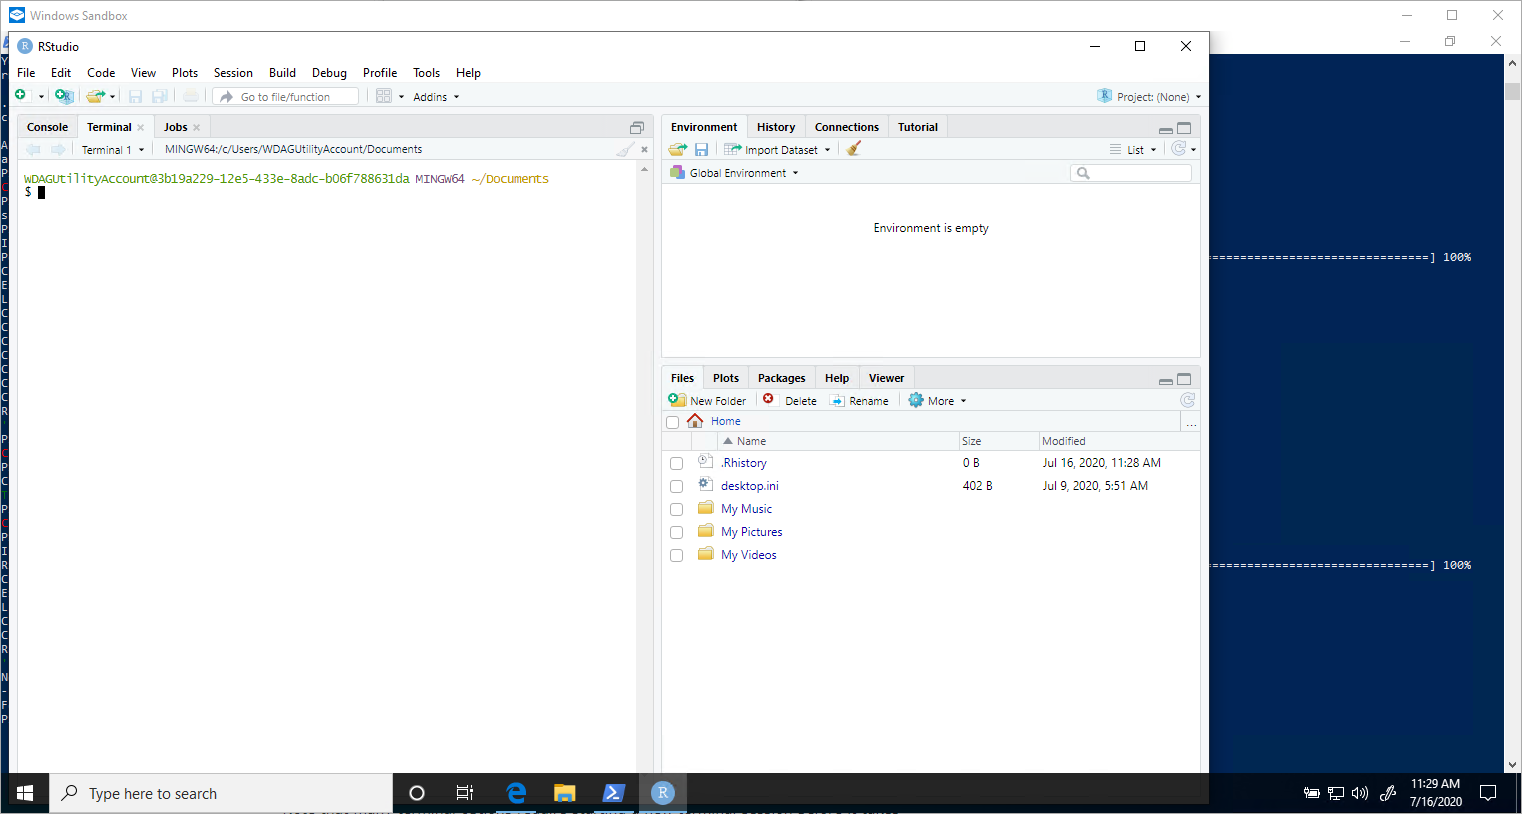This screenshot has height=814, width=1522.
Task: Select the checkbox beside My Music
Action: click(x=676, y=509)
